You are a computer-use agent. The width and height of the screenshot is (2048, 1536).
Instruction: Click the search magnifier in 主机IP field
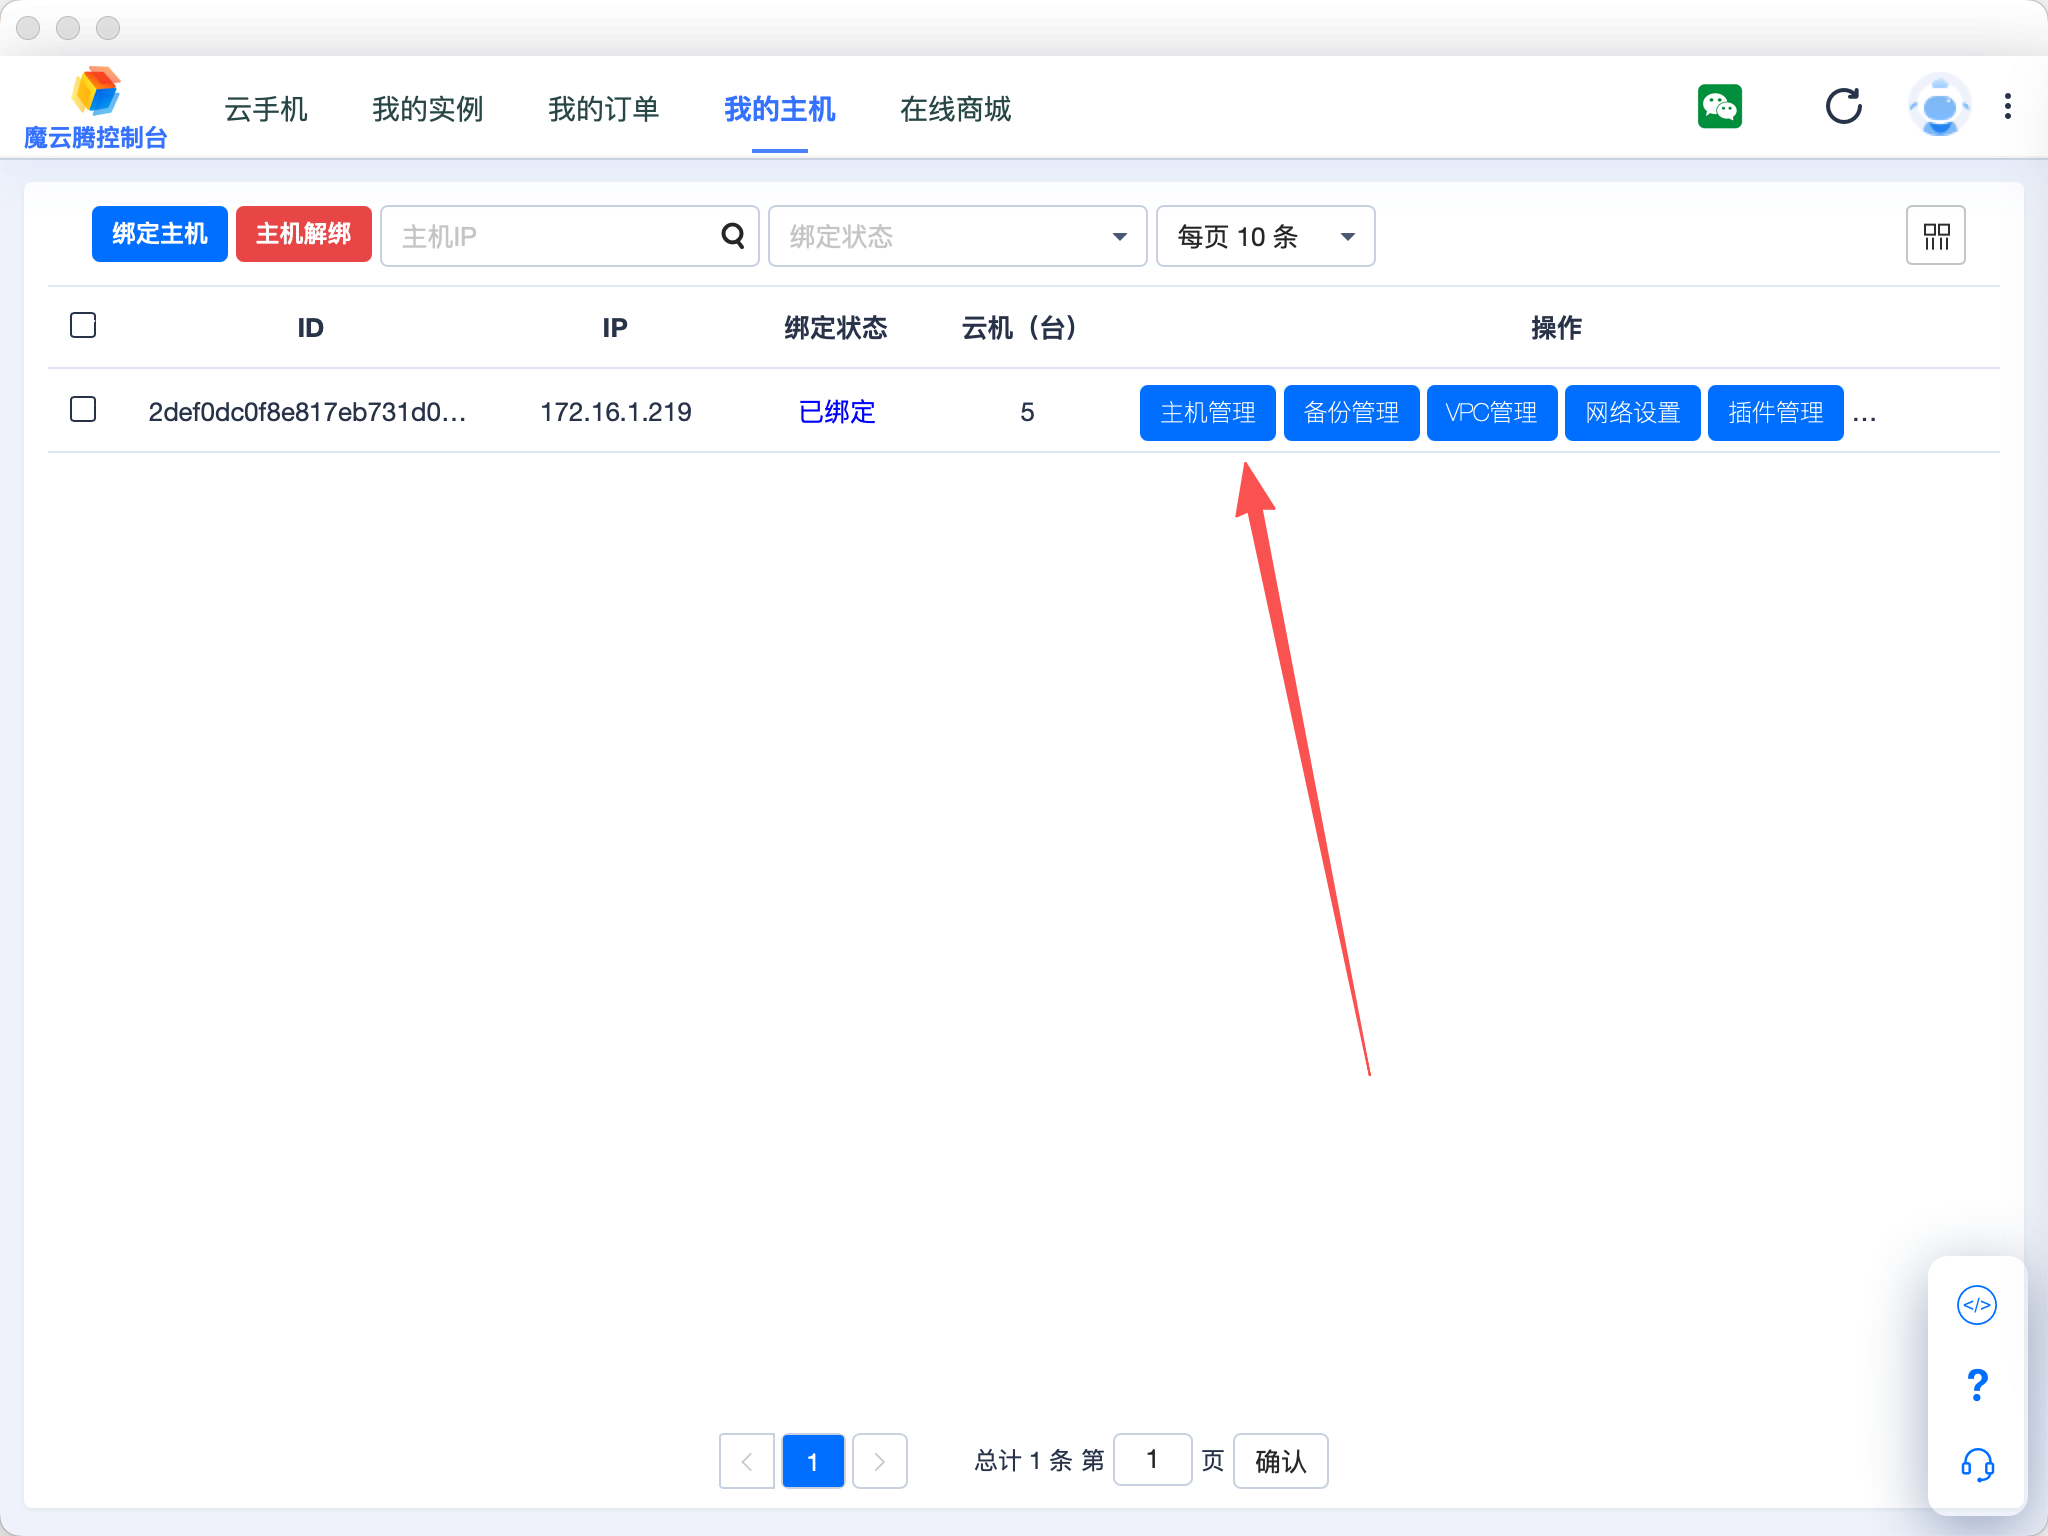(x=733, y=236)
